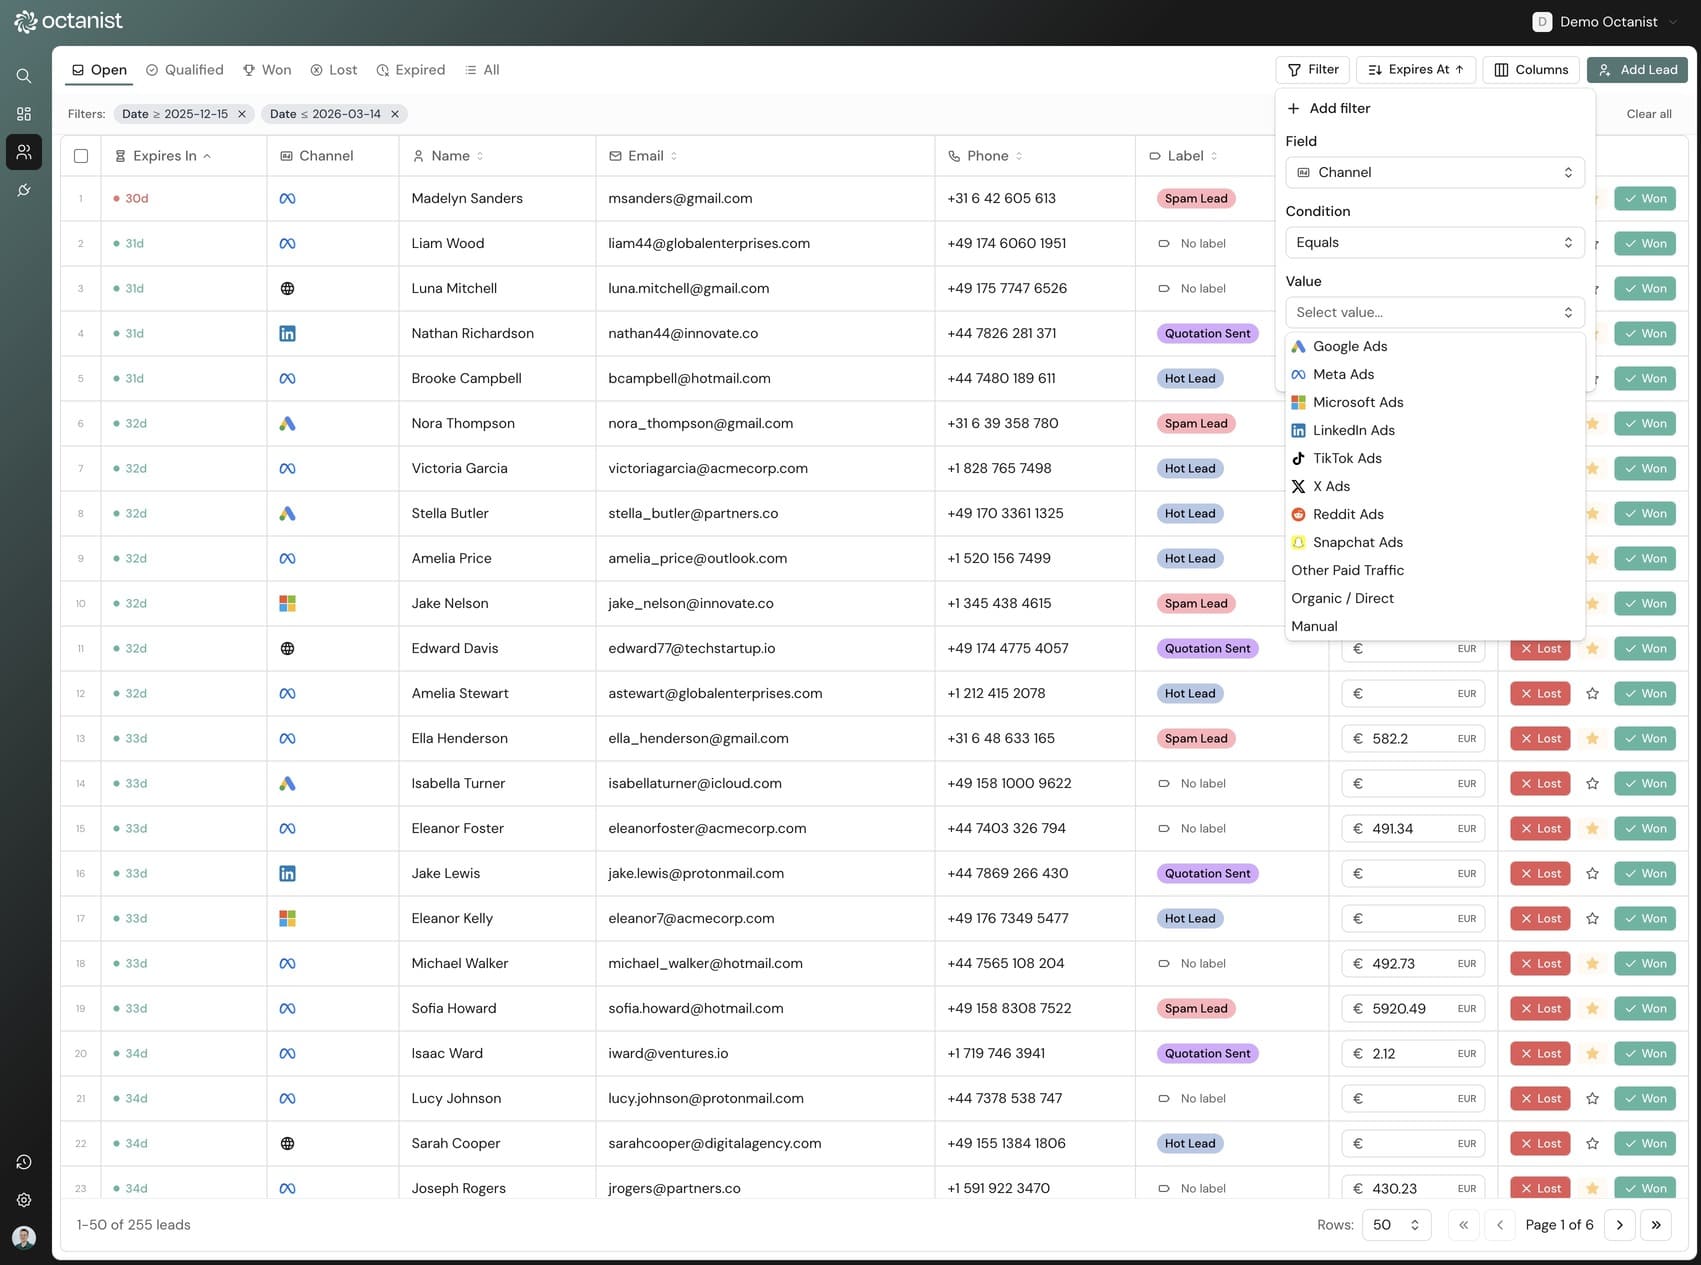Screen dimensions: 1701x1265
Task: Open the Rows per page dropdown
Action: pyautogui.click(x=1395, y=1225)
